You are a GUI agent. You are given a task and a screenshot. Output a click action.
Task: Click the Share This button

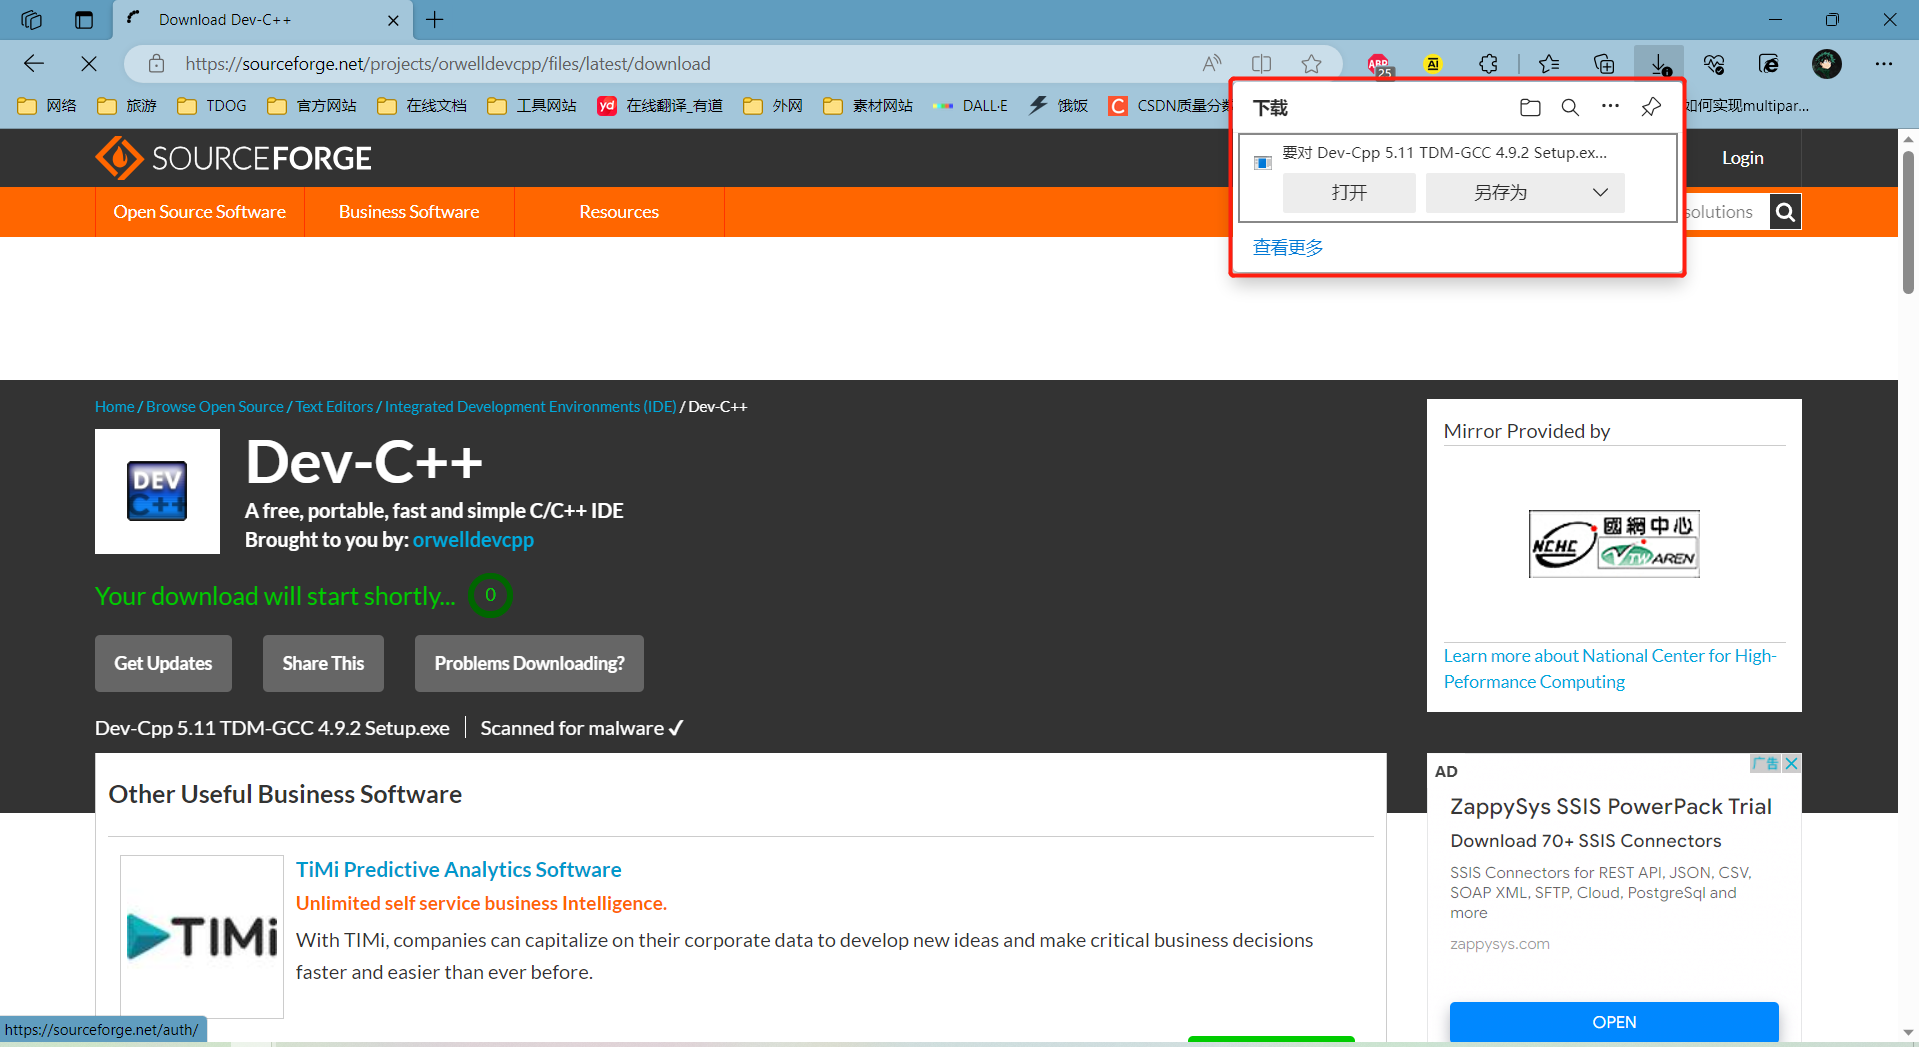coord(323,663)
